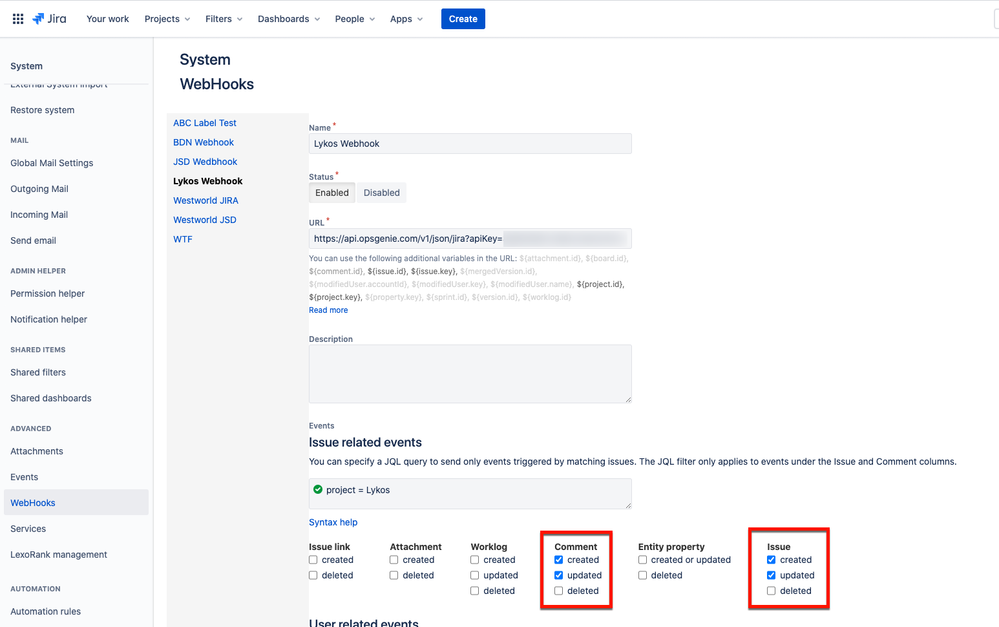Open Shared filters

pyautogui.click(x=38, y=372)
